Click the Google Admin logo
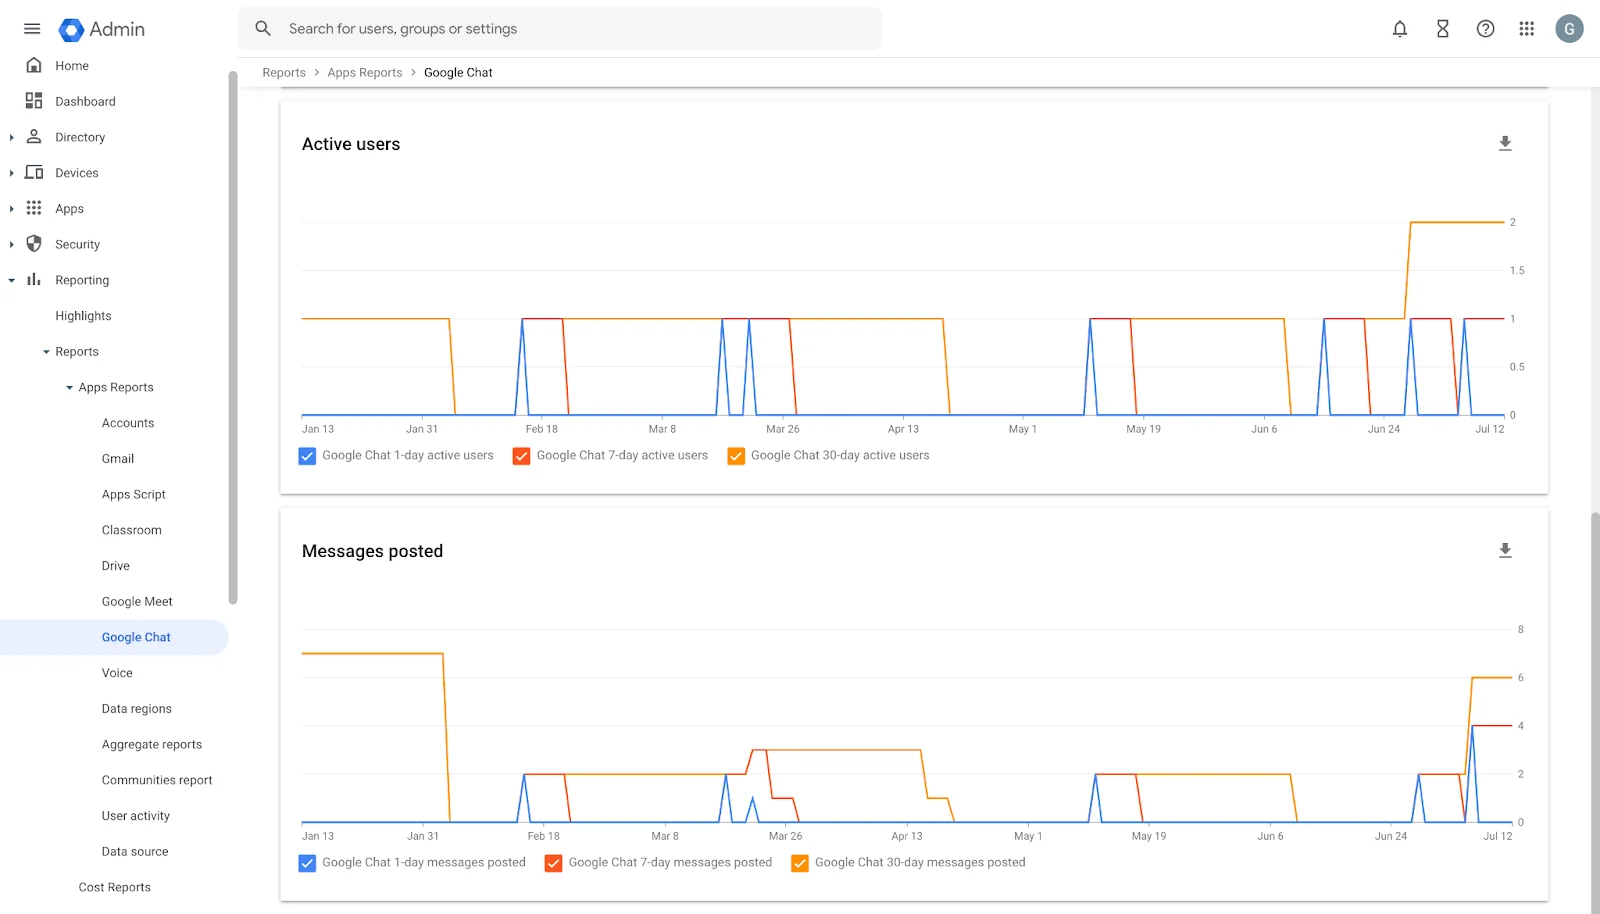The image size is (1600, 914). coord(102,30)
